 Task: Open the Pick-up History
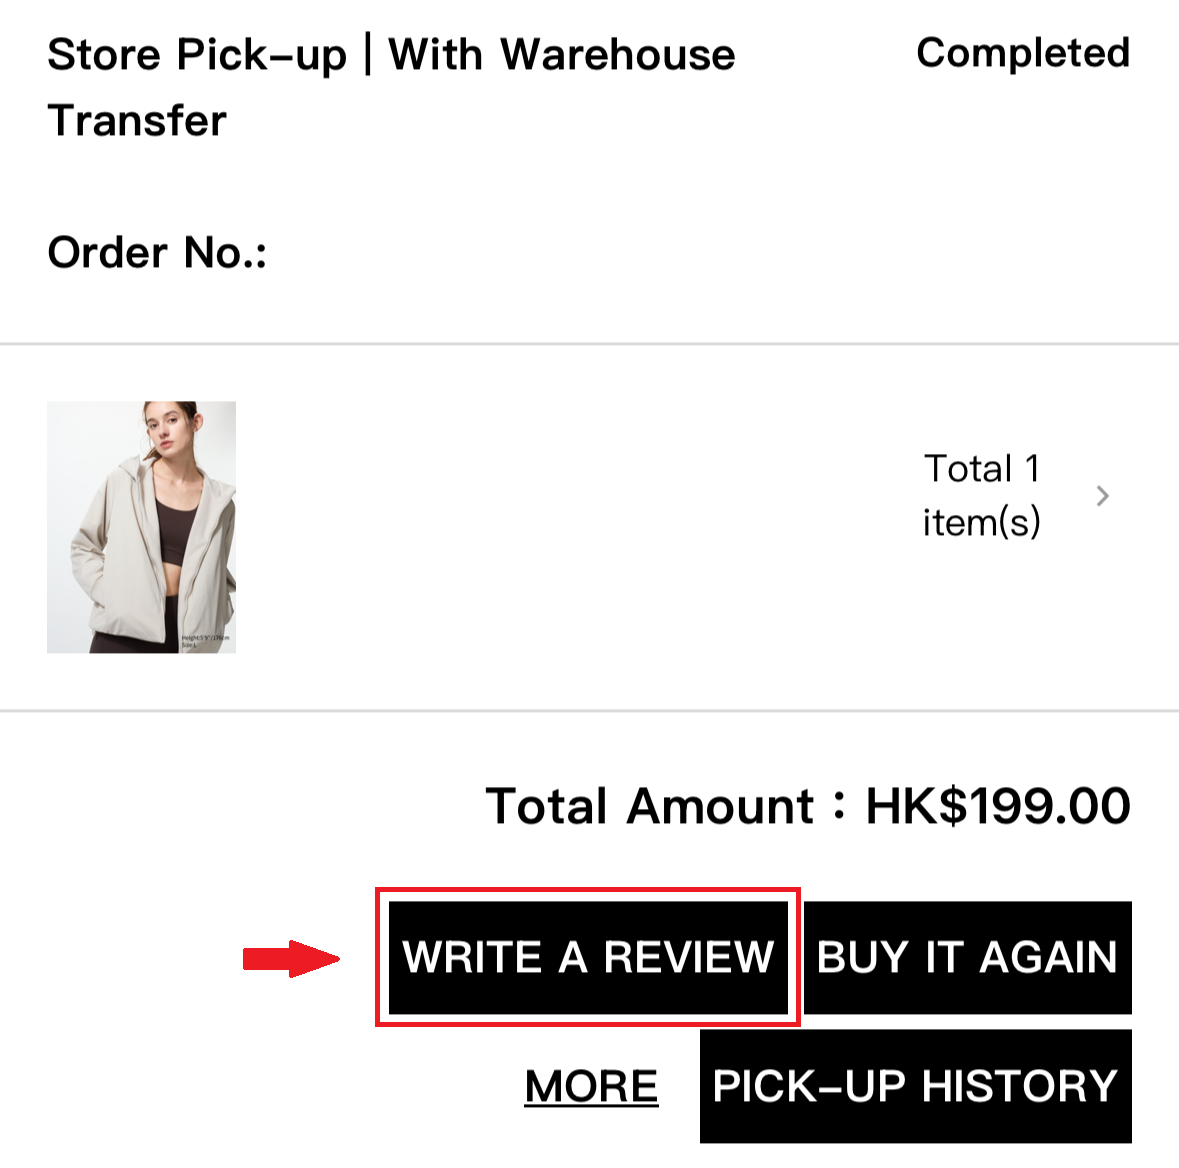coord(915,1086)
